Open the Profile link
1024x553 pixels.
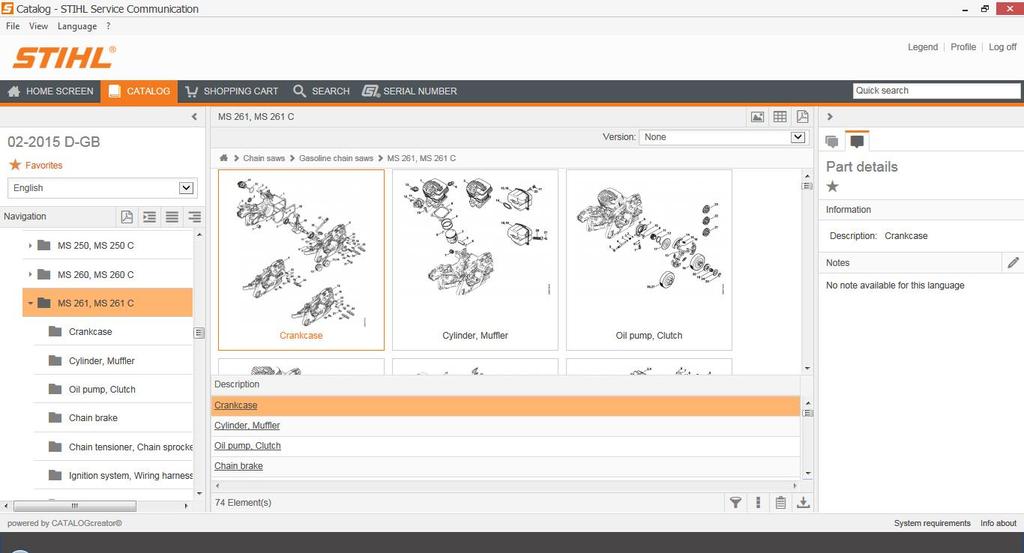[x=963, y=47]
